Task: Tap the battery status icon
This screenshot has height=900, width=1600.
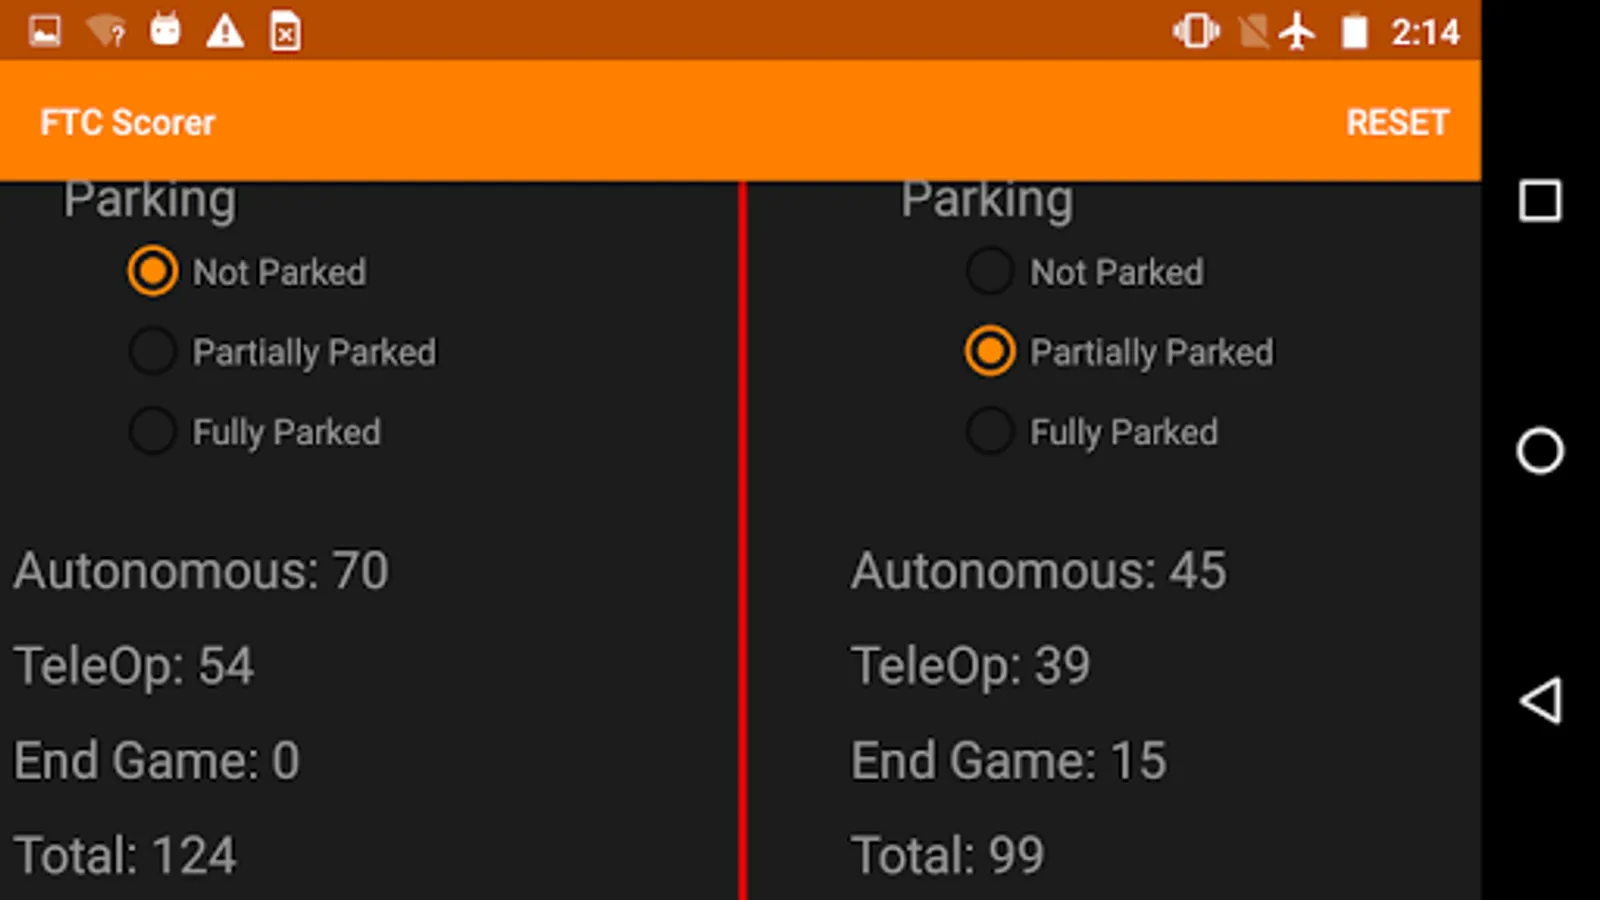Action: pyautogui.click(x=1354, y=32)
